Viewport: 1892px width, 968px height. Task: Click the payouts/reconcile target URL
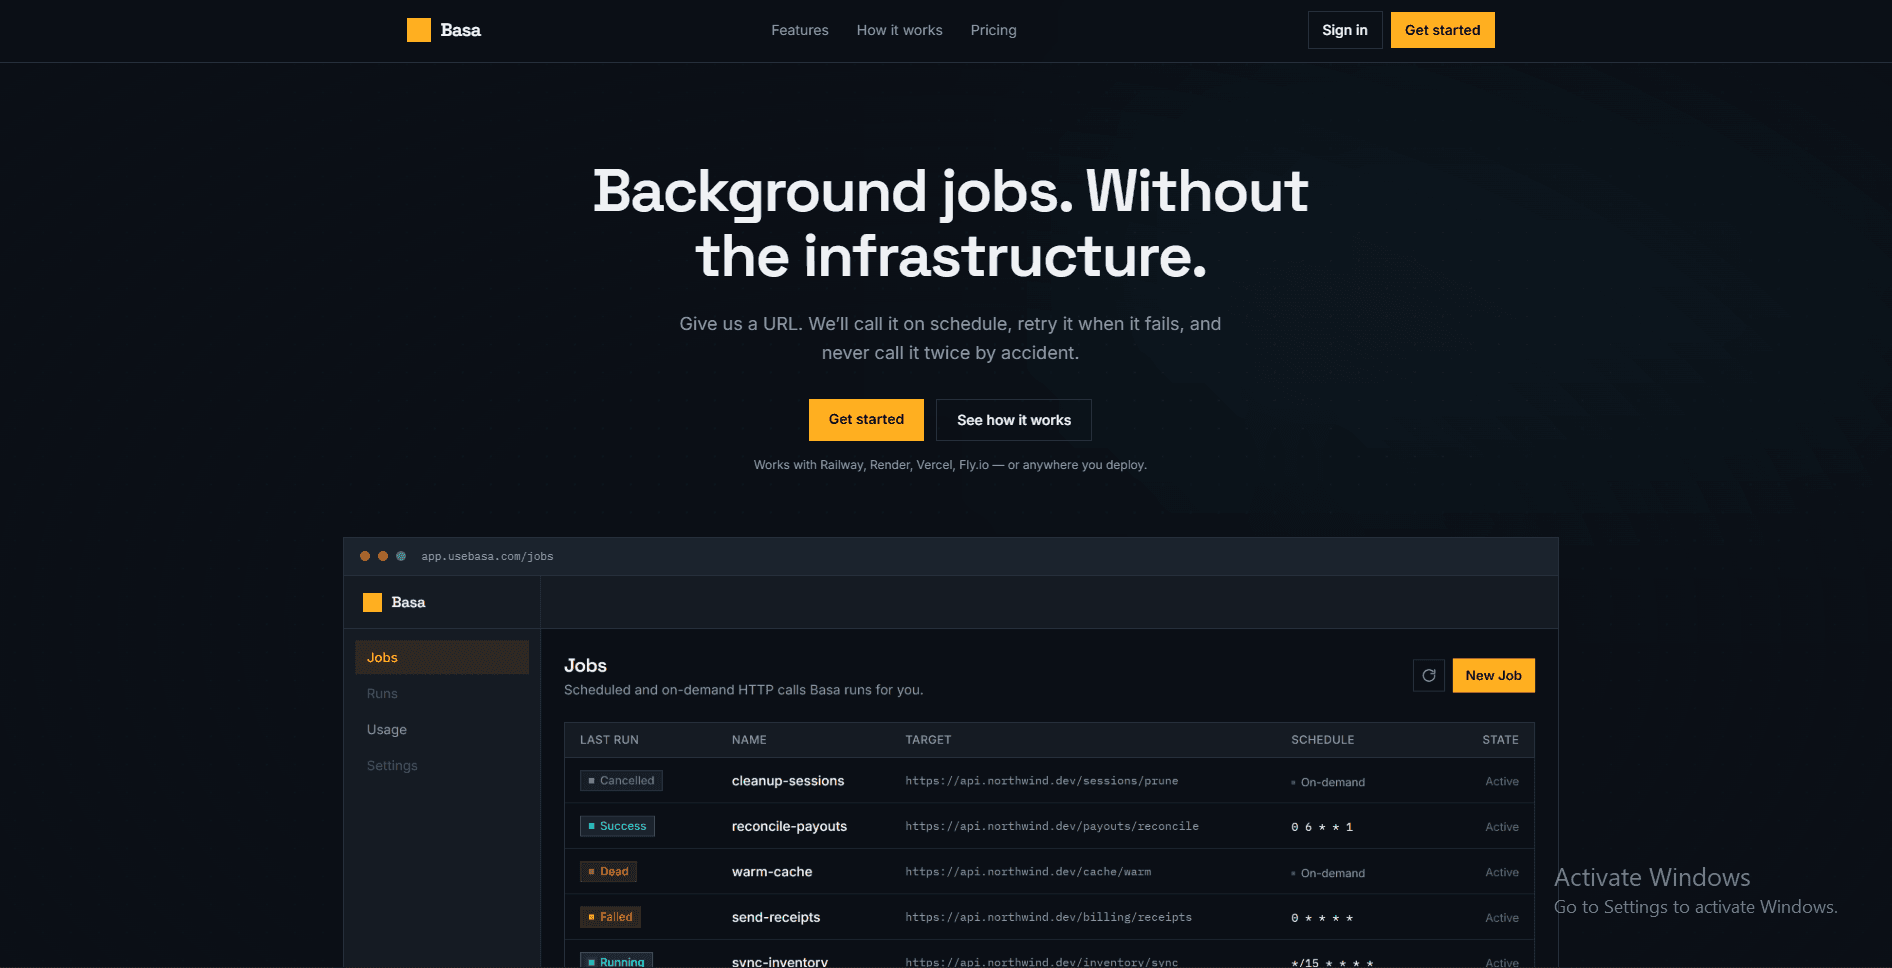click(x=1052, y=826)
